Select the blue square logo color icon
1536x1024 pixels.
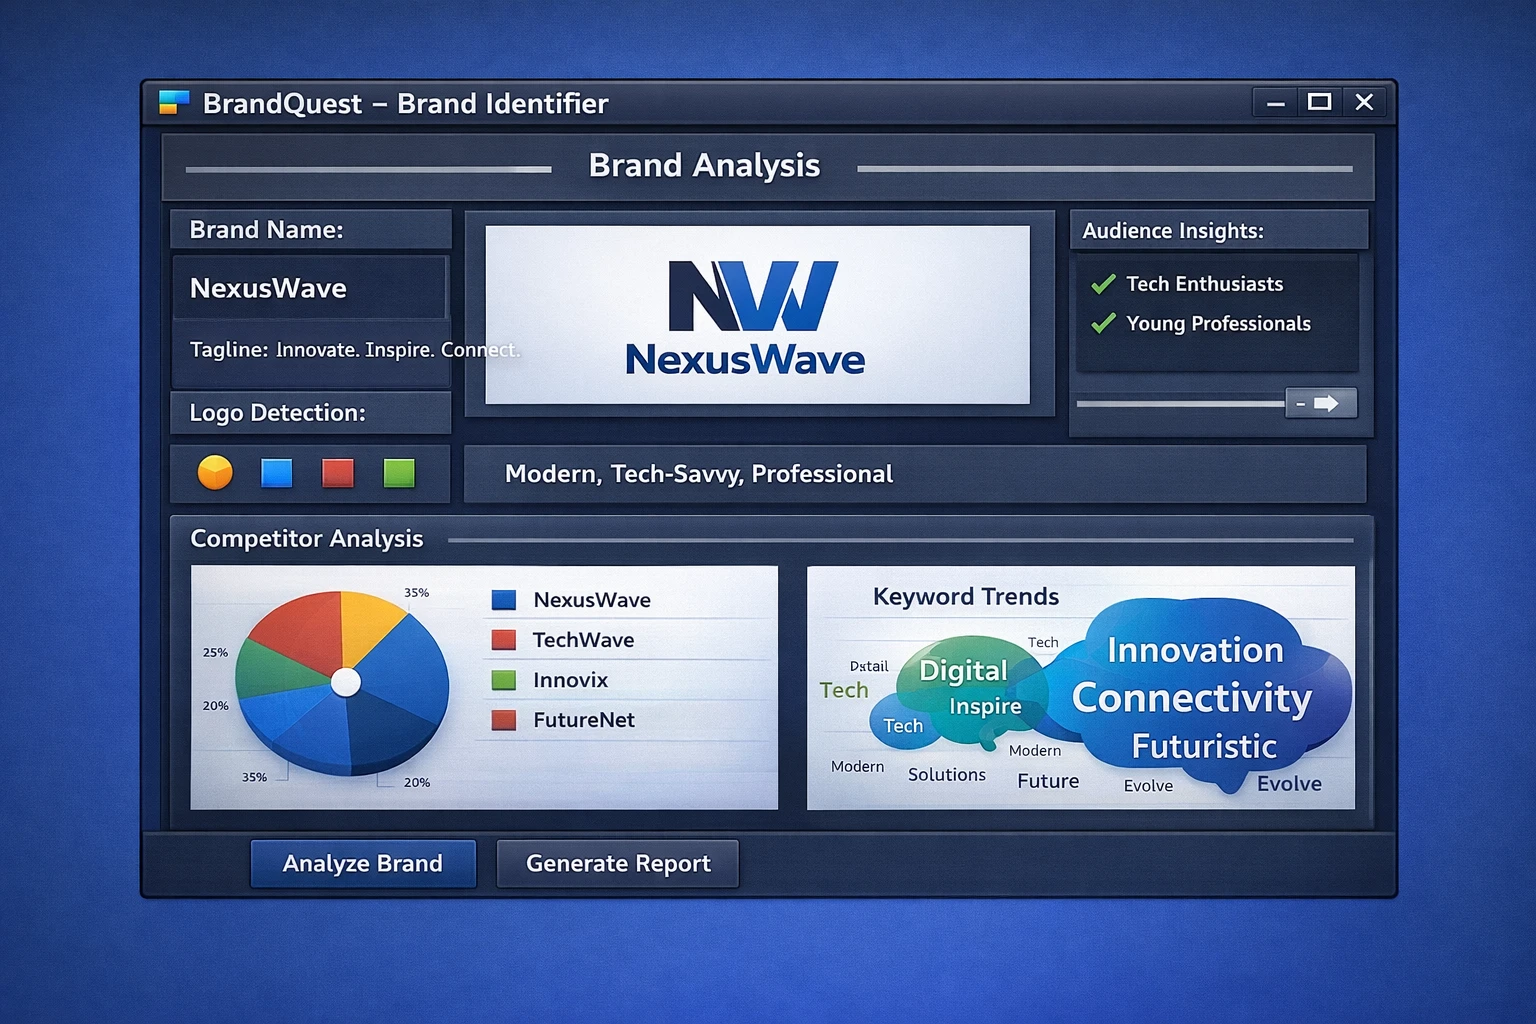click(277, 473)
